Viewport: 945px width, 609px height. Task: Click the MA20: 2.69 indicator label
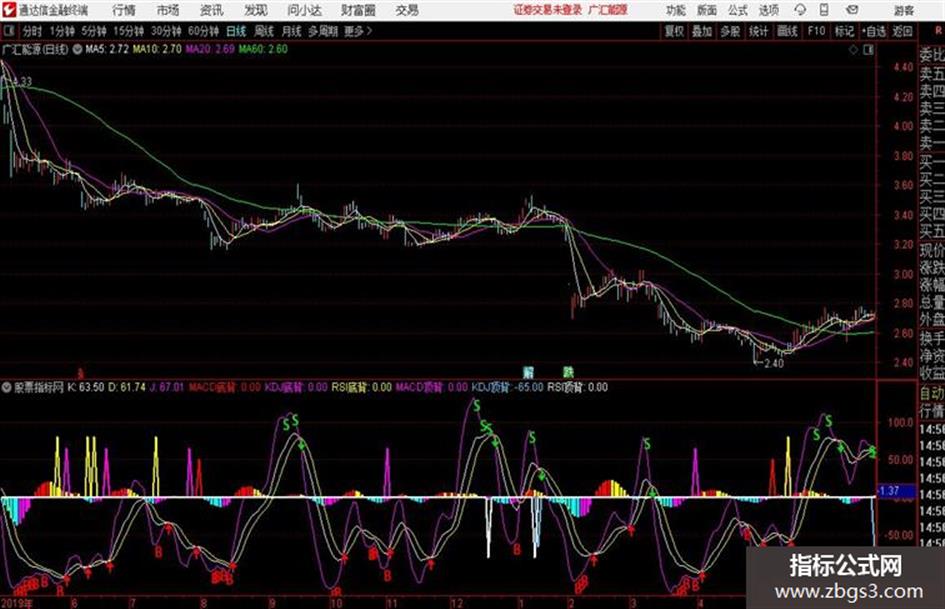coord(210,49)
